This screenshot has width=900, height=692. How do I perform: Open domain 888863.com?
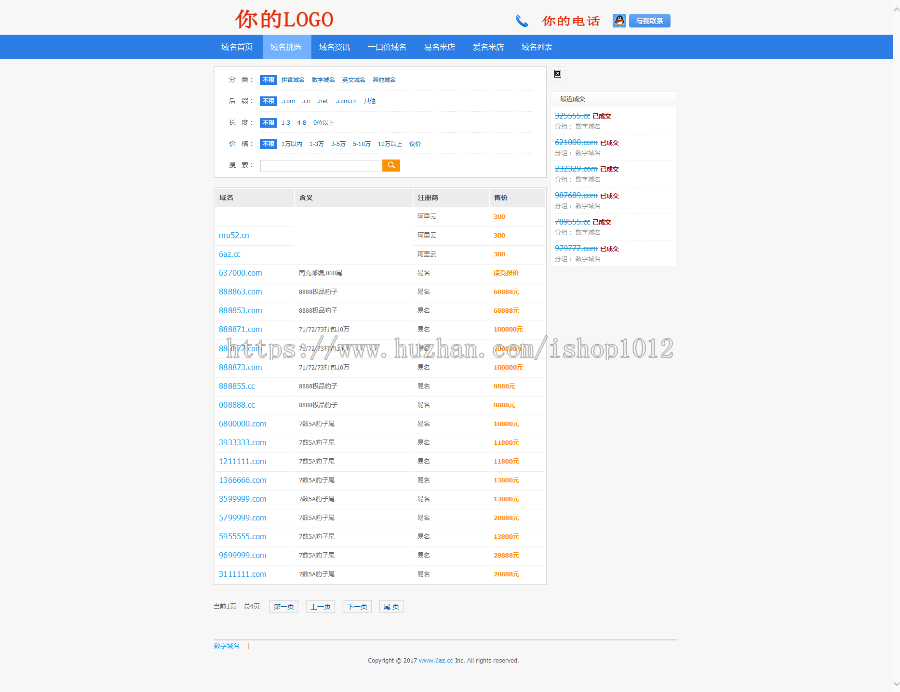[240, 291]
